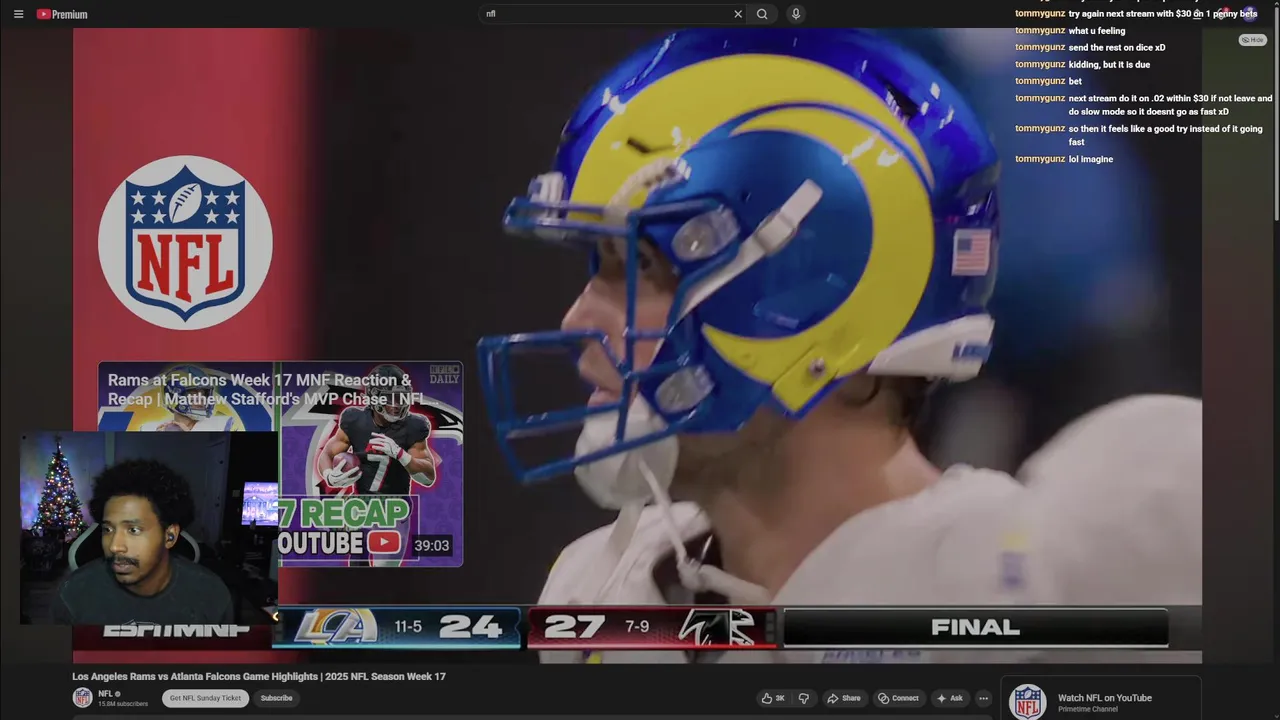Click the video title text

tap(259, 677)
